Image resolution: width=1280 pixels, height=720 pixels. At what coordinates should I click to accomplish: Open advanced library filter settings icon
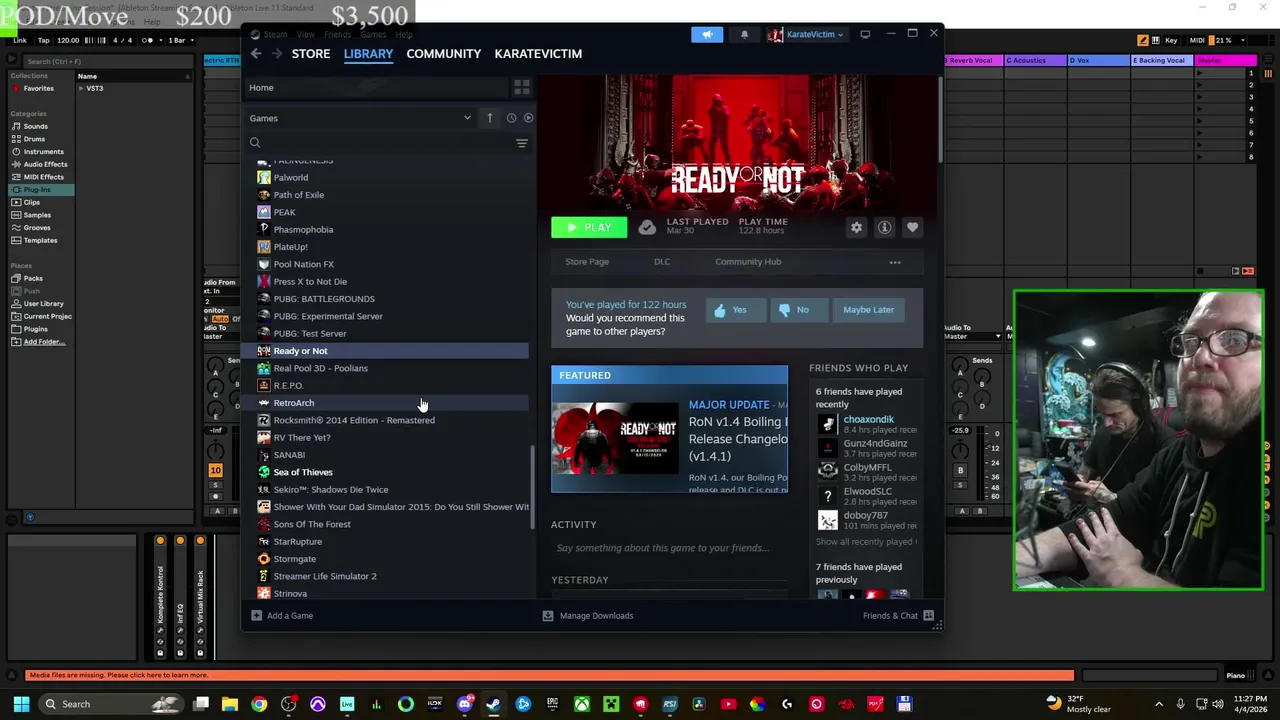point(521,143)
